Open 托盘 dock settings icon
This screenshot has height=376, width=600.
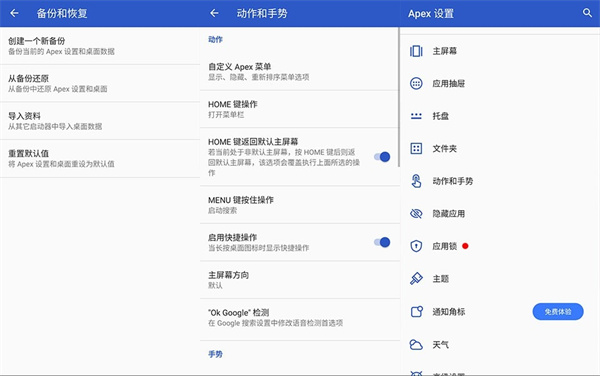pyautogui.click(x=416, y=116)
